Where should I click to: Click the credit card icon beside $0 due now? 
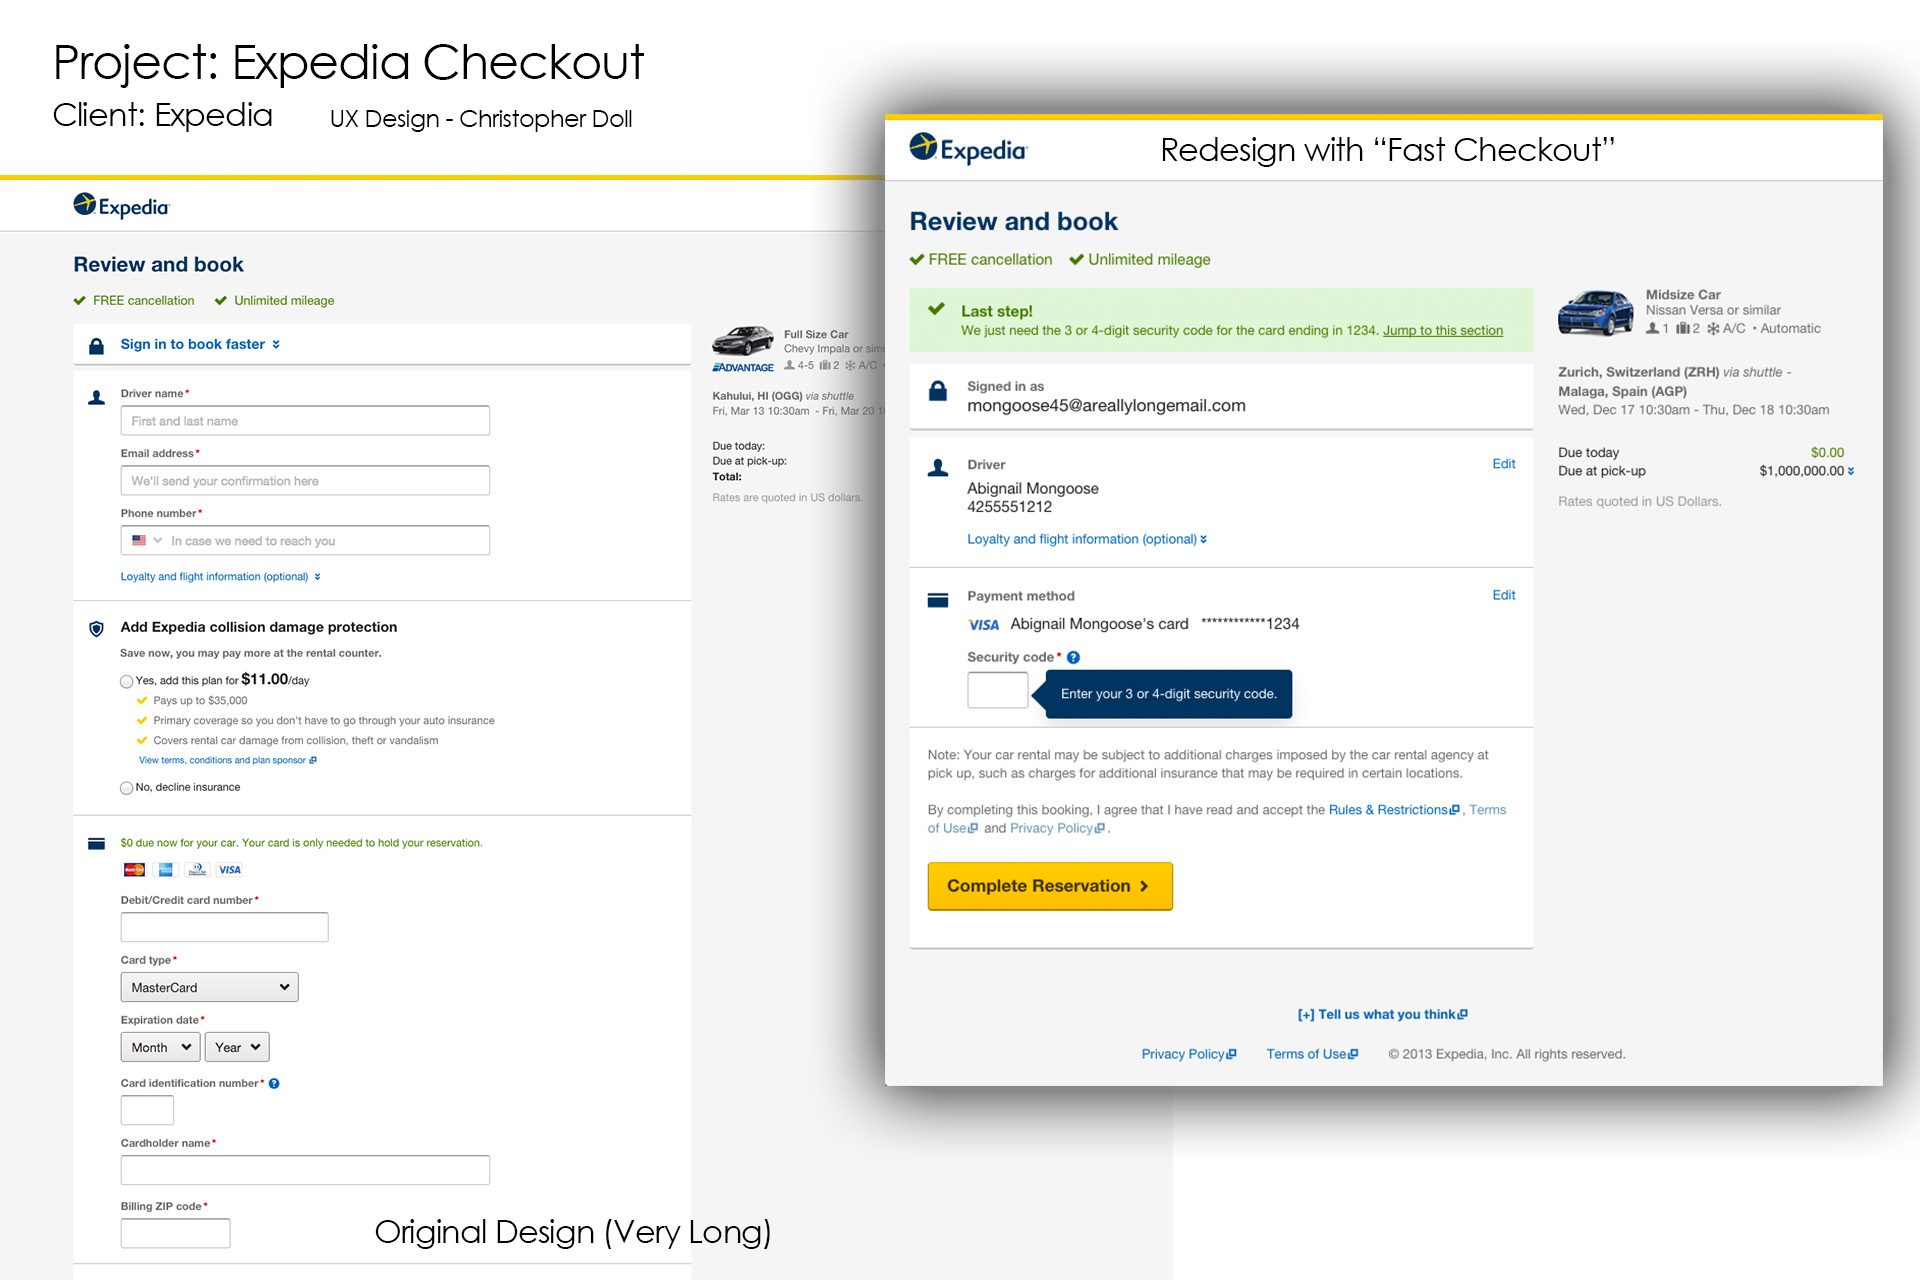[96, 844]
